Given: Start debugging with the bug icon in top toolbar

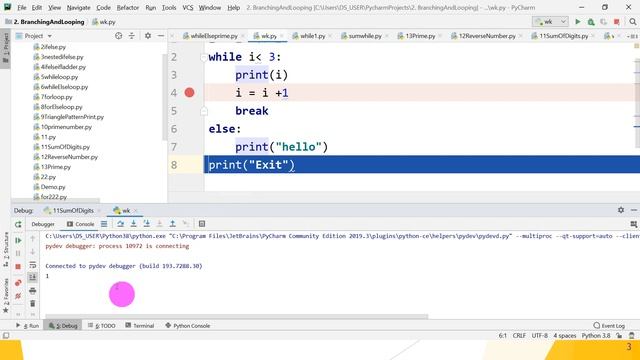Looking at the screenshot, I should [591, 22].
